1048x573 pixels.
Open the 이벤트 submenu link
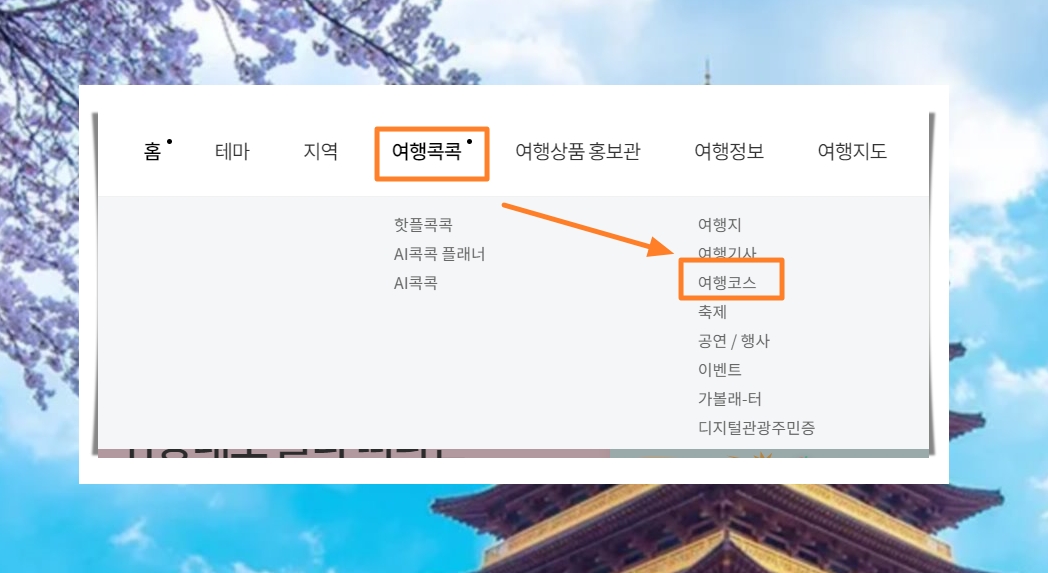click(x=719, y=370)
